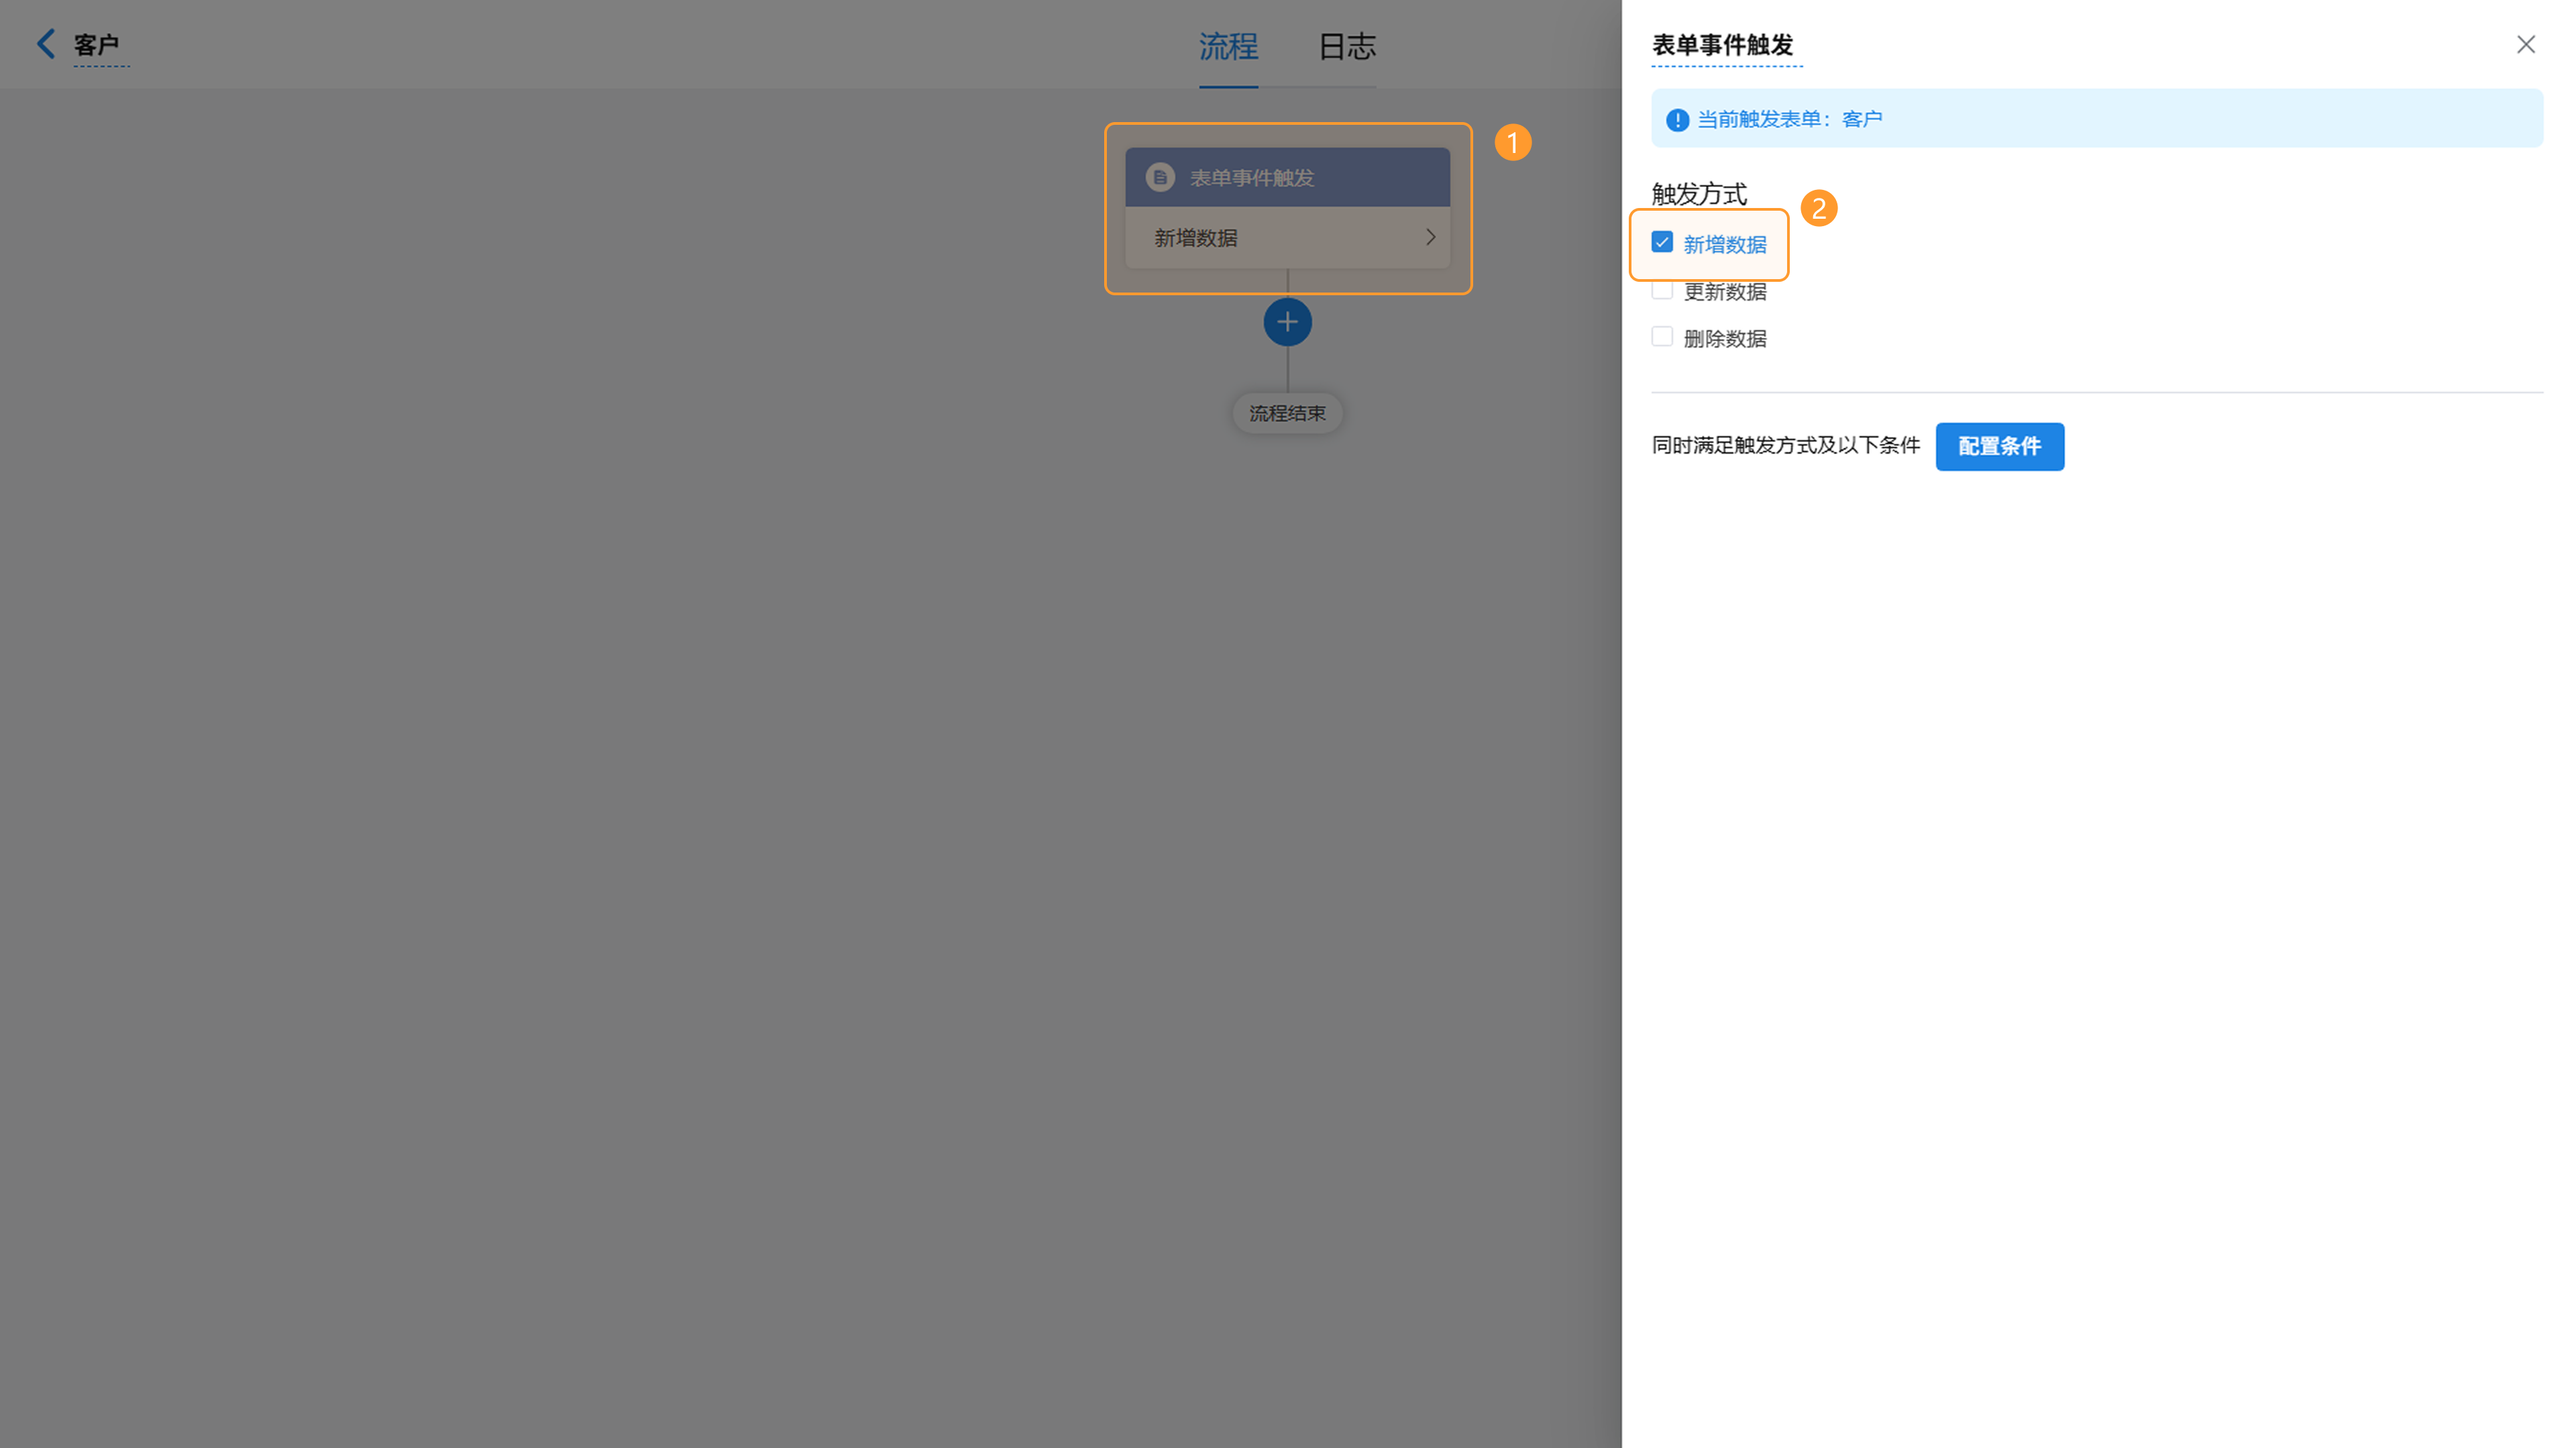
Task: Click the 当前触发表单：客户 notice banner
Action: coord(2097,118)
